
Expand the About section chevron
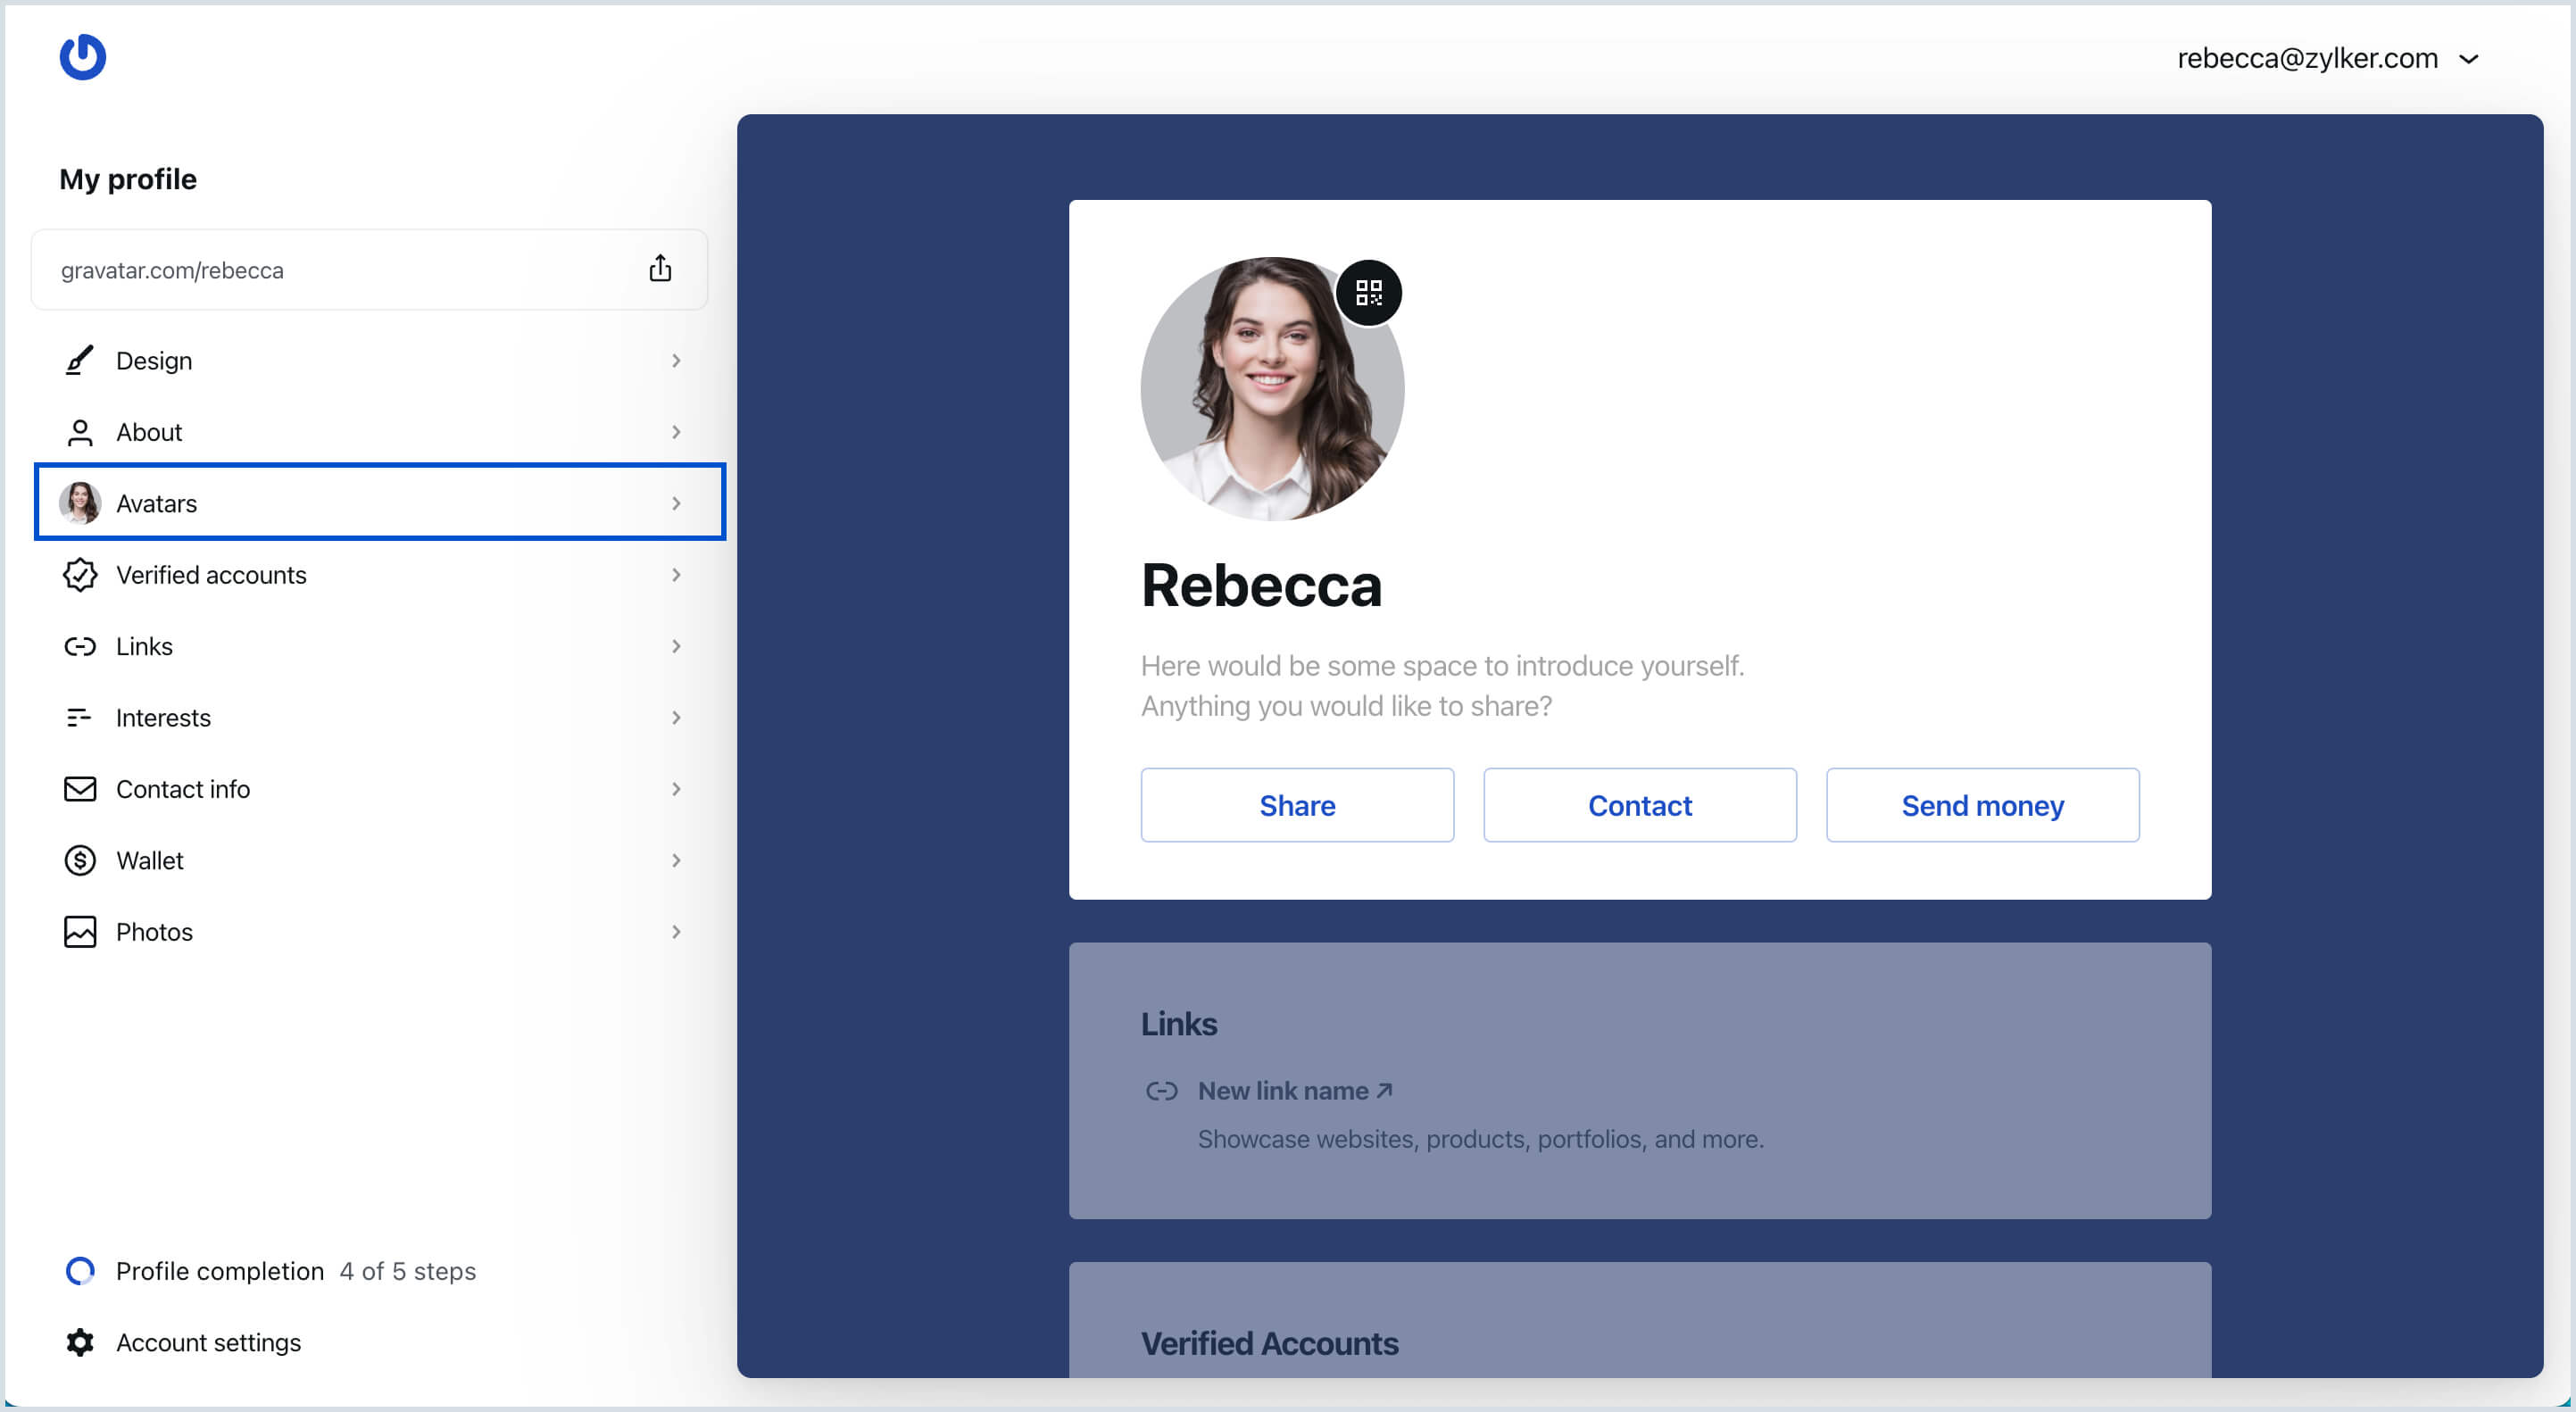tap(676, 432)
